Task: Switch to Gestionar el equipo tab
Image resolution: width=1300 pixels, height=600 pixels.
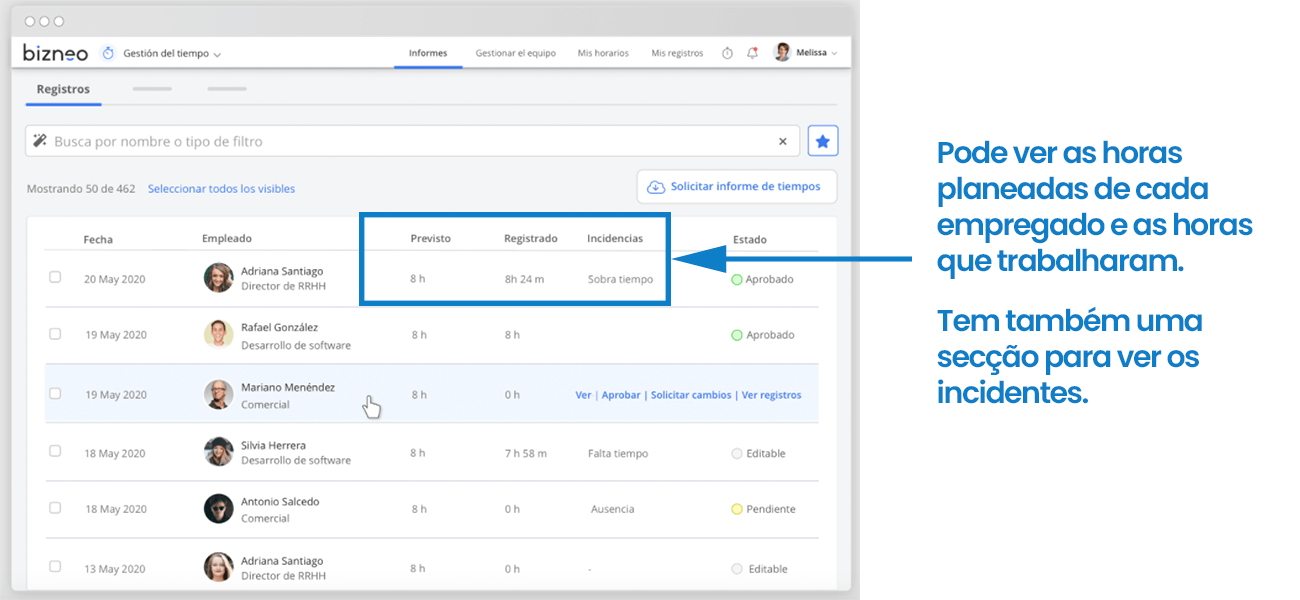Action: [515, 53]
